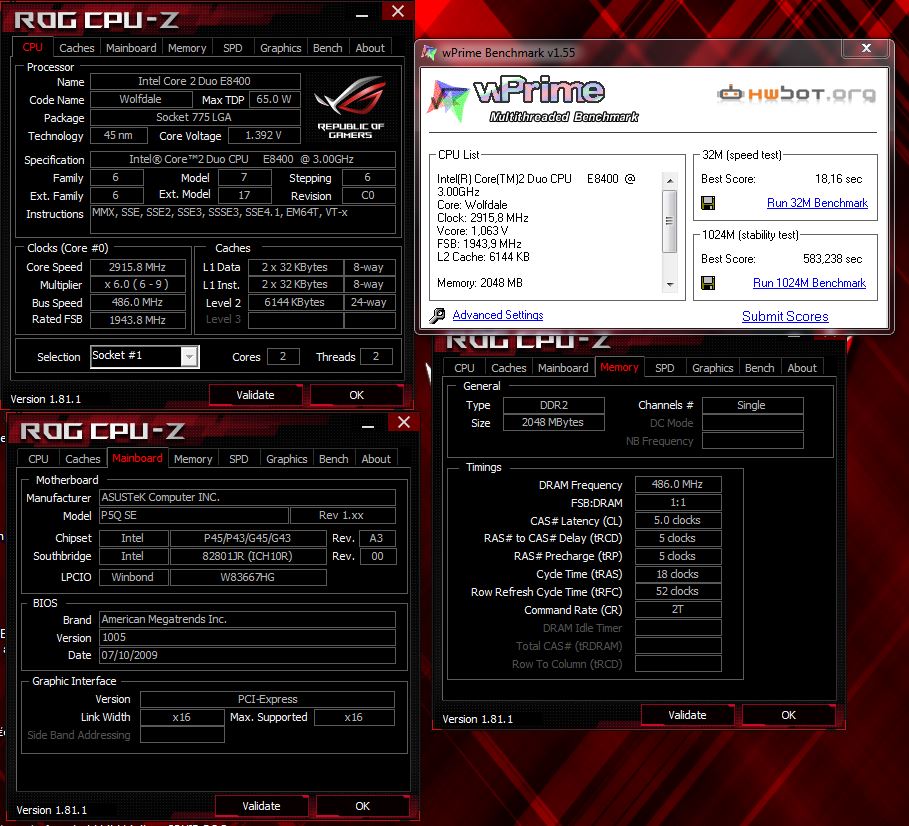Click the Intel Core 2 Duo E8400 name field
This screenshot has height=826, width=909.
pos(195,81)
